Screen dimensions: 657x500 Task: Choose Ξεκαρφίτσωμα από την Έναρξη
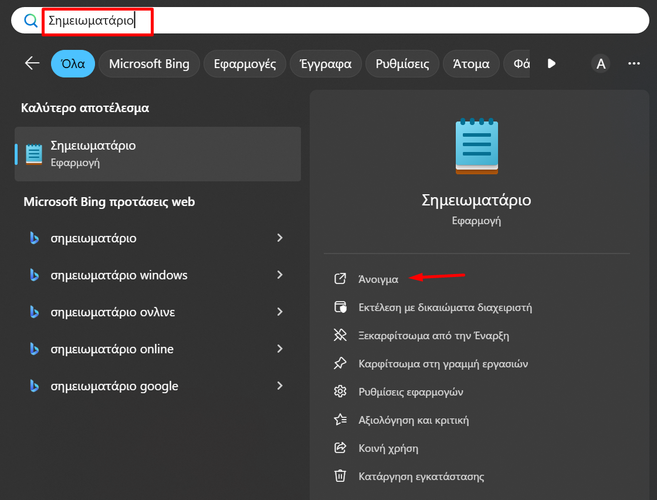pos(434,336)
